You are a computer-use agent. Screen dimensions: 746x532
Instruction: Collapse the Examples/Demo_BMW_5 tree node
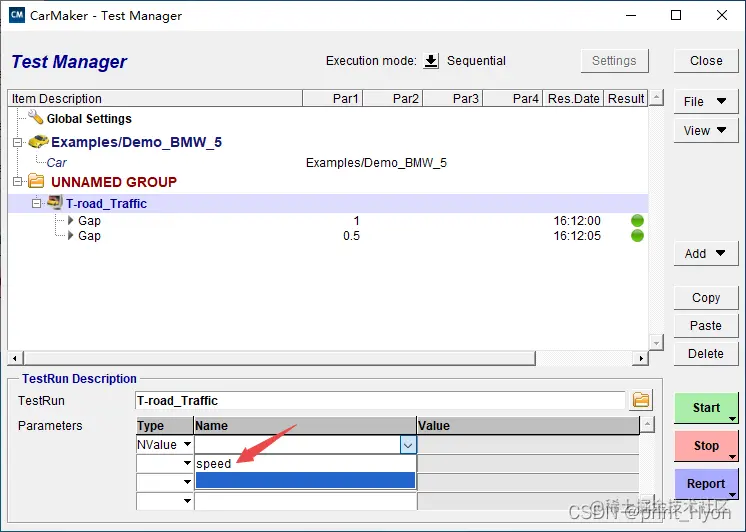click(18, 142)
